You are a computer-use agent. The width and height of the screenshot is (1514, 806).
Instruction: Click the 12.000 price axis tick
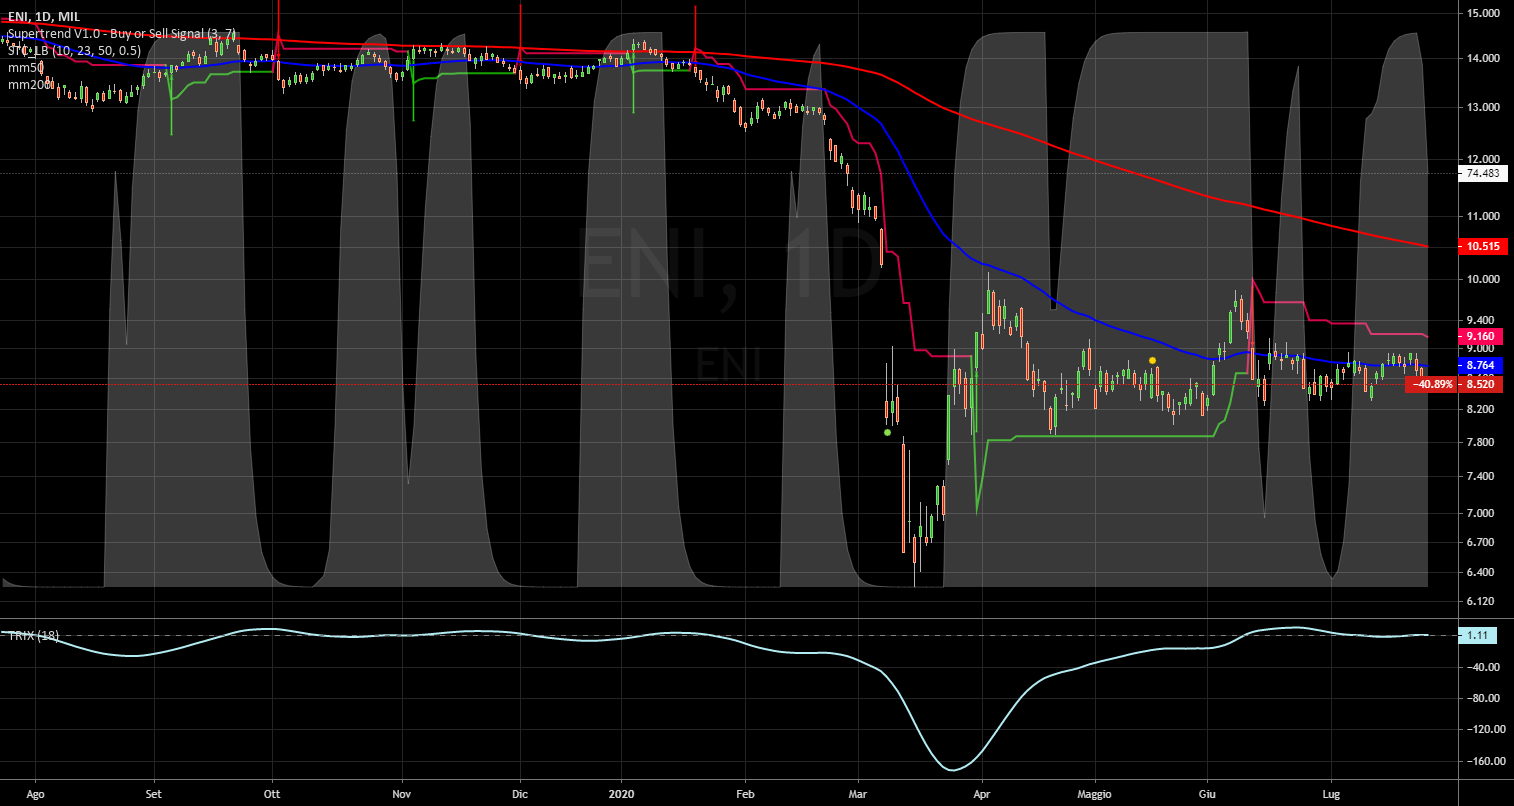1482,159
